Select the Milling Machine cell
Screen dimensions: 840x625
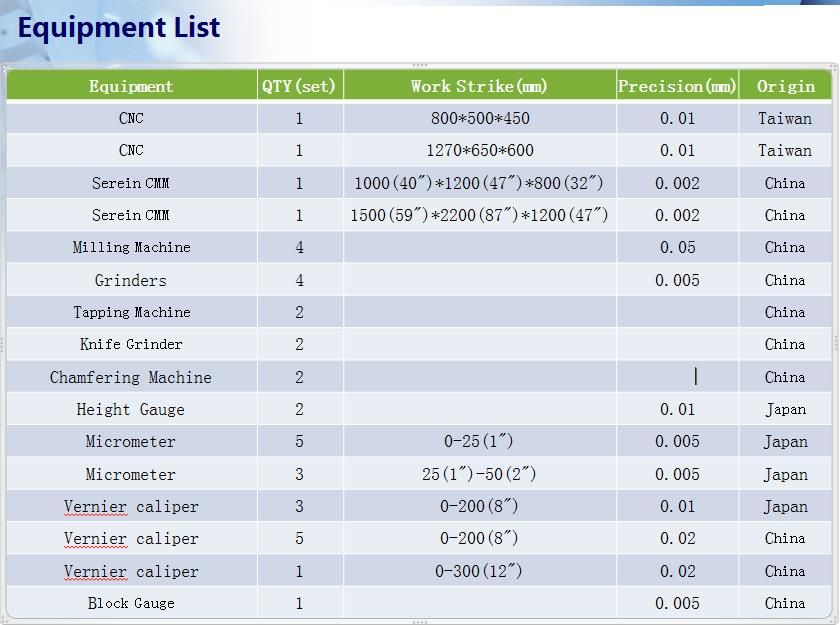coord(132,247)
